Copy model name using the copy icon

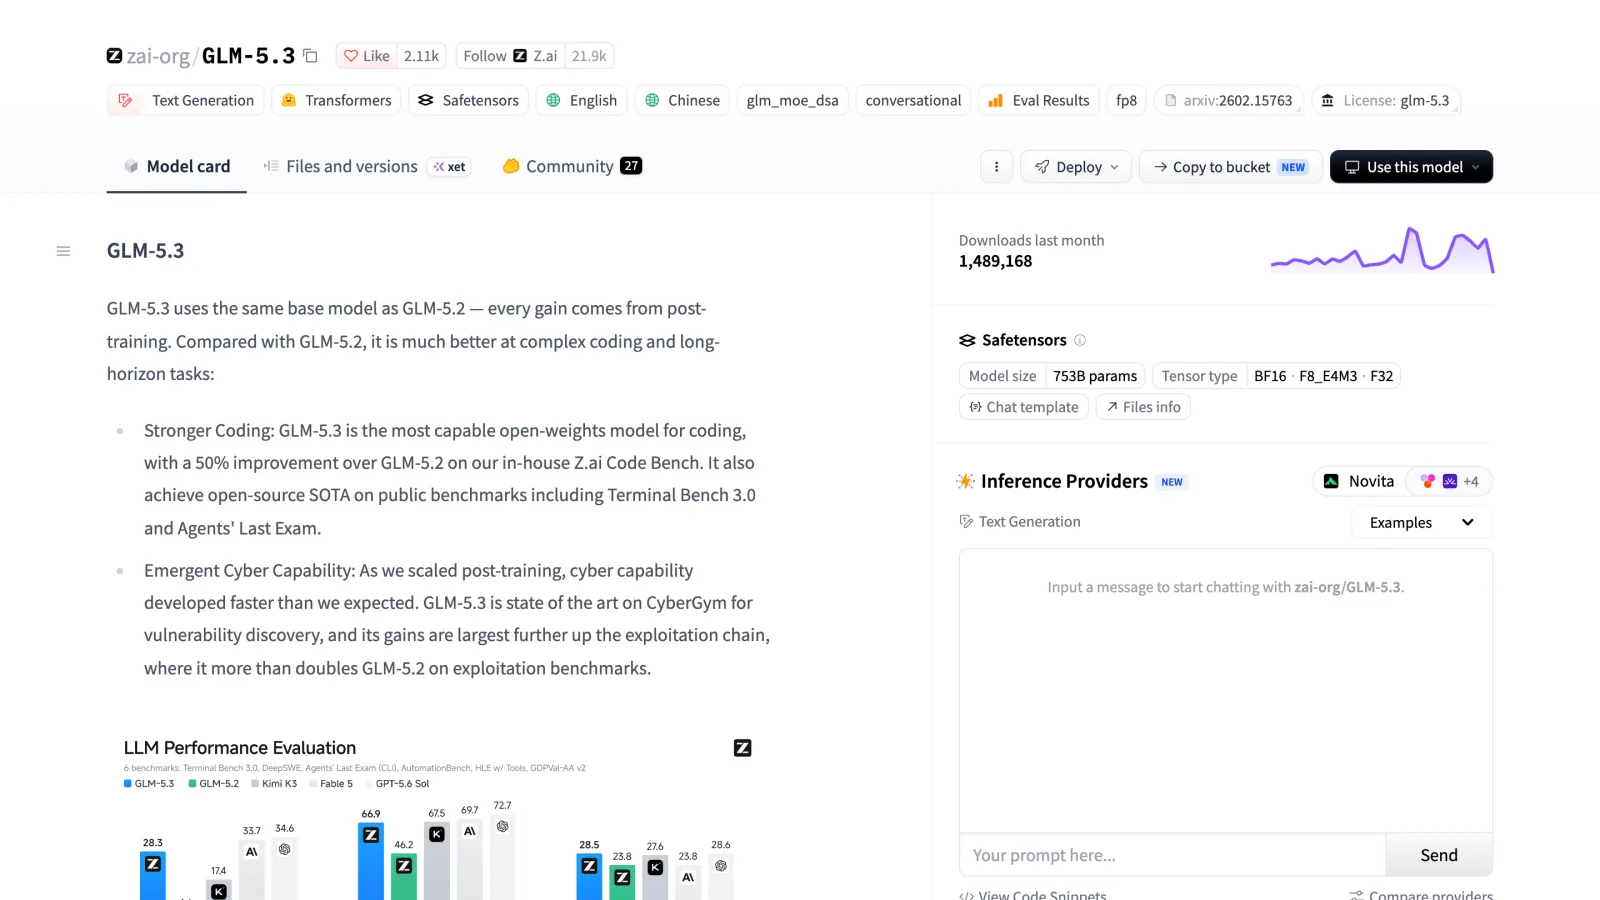(x=310, y=56)
